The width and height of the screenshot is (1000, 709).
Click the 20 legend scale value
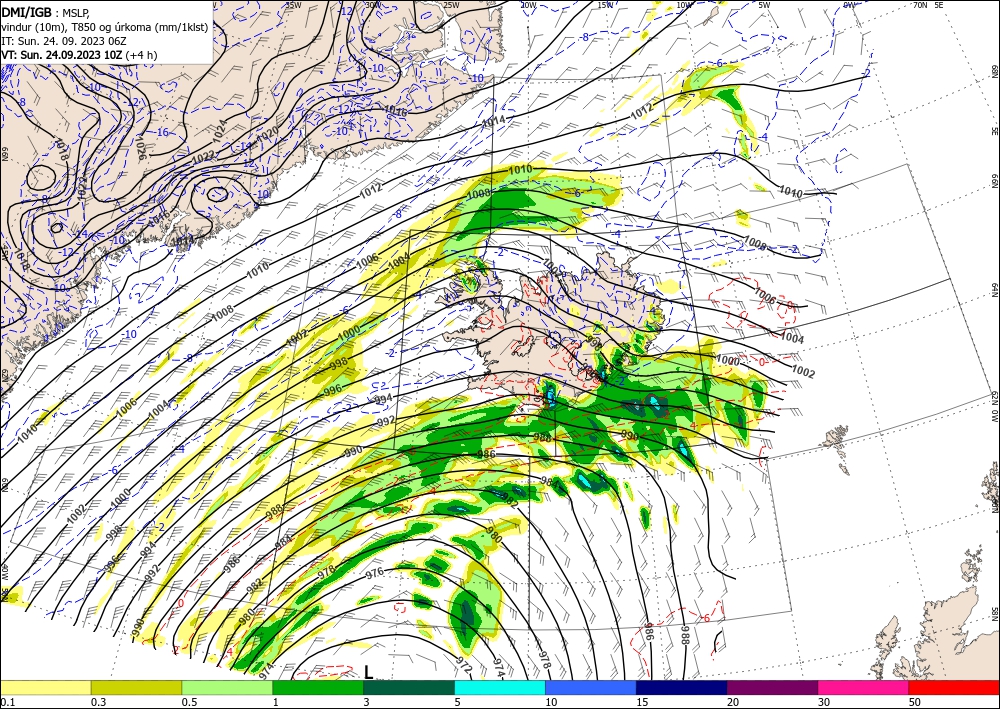(733, 702)
